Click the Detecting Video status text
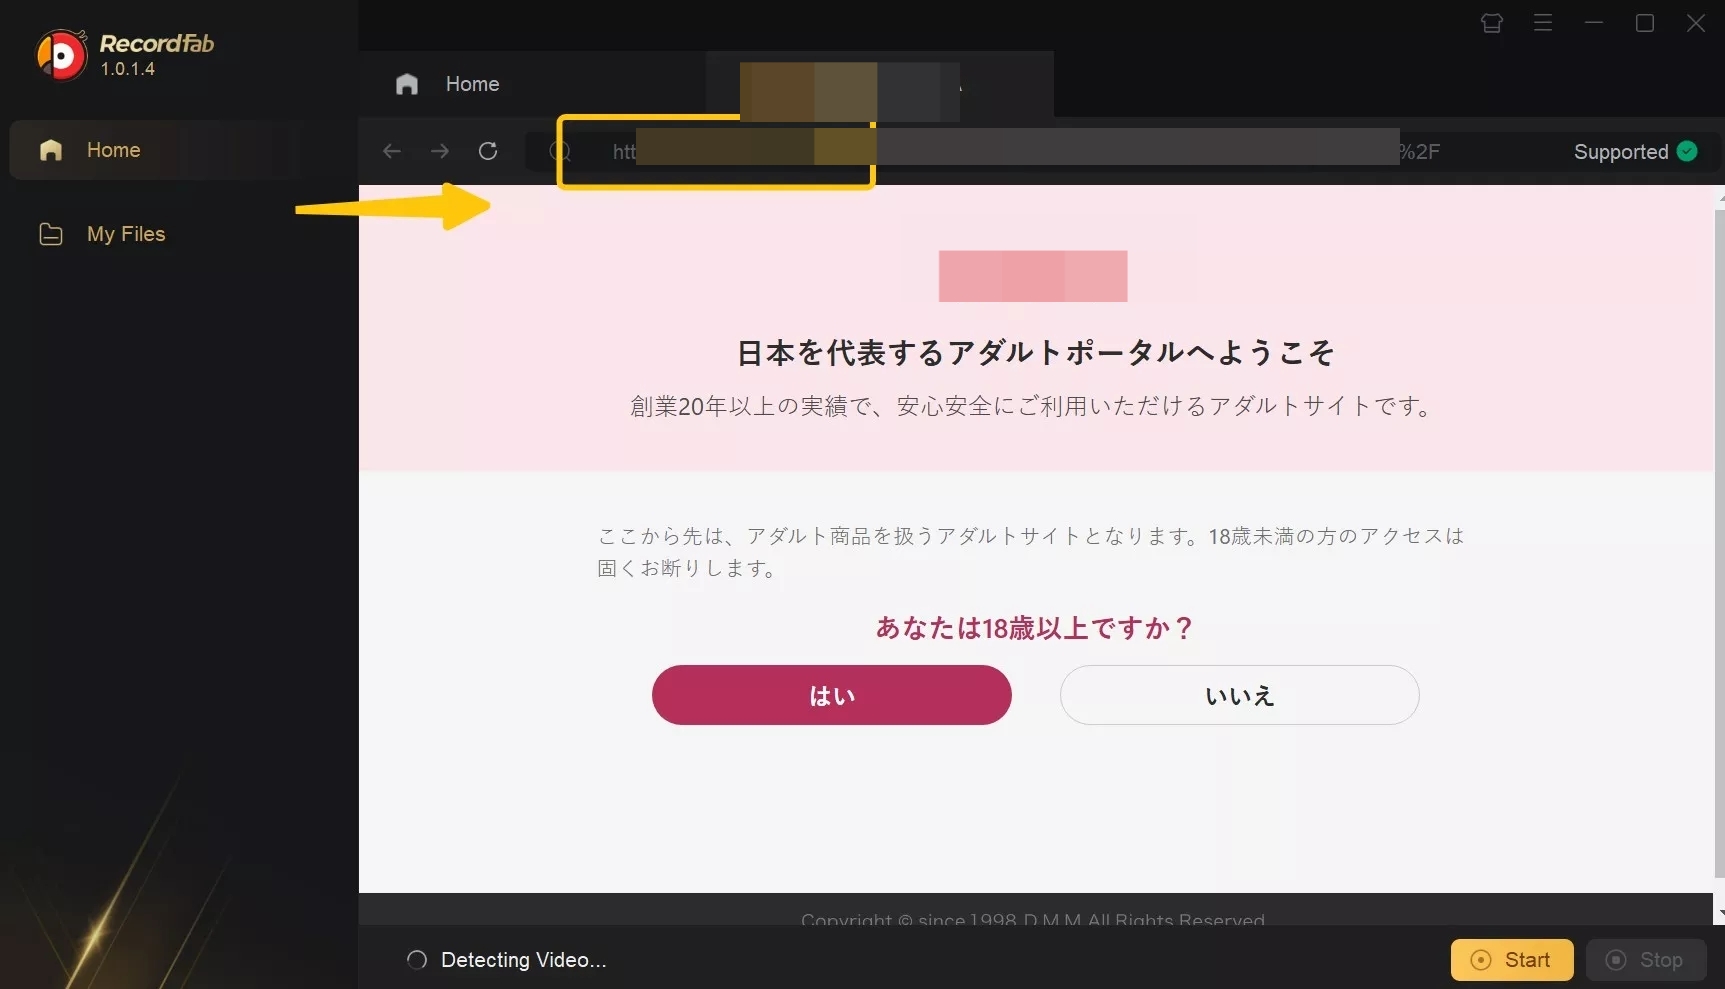Viewport: 1725px width, 989px height. [x=524, y=960]
